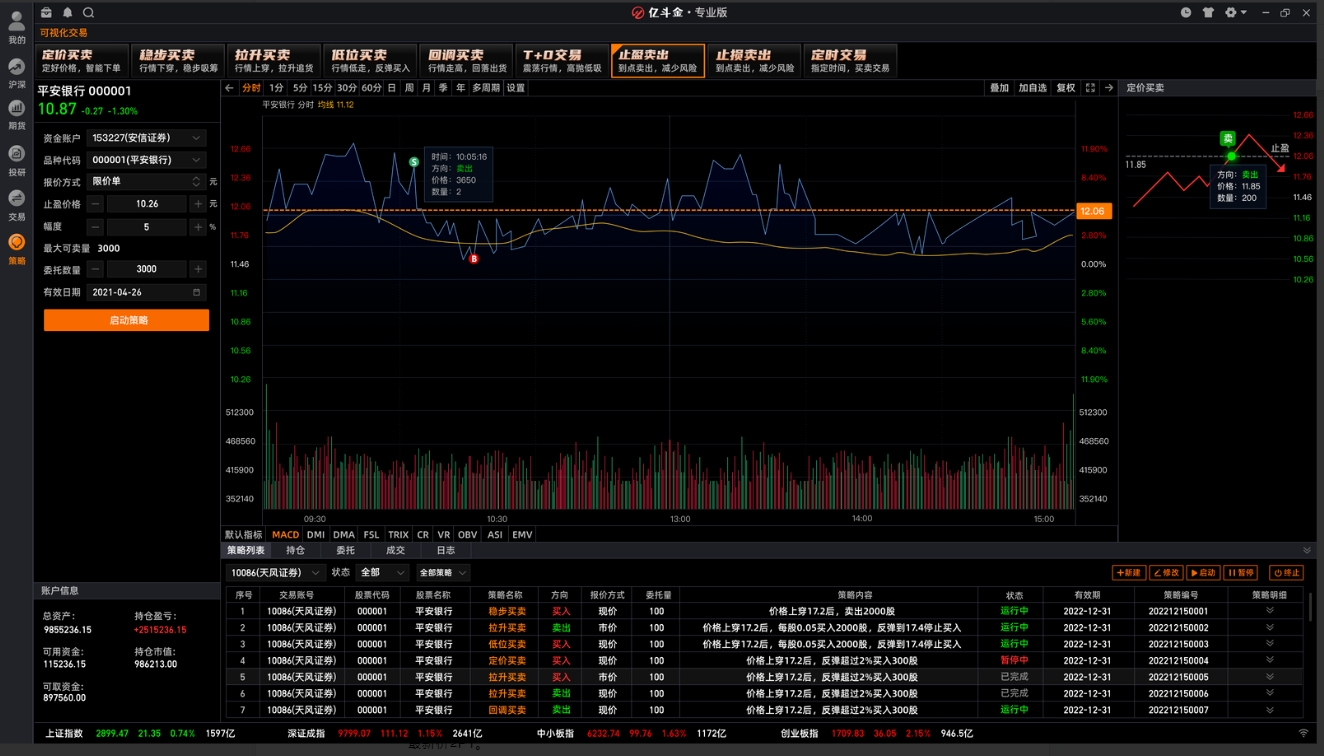
Task: Decrease 幅度 with minus stepper
Action: tap(95, 227)
